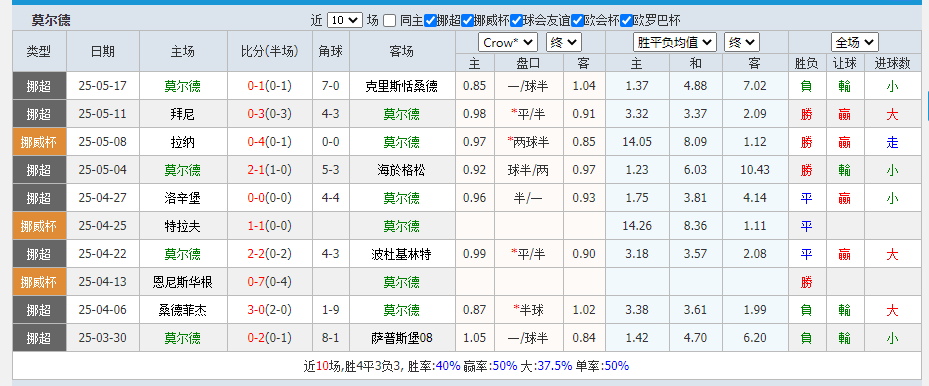Screen dimensions: 929x386
Task: Click odds value 7.02 on the 25-05-17 row
Action: pos(755,86)
